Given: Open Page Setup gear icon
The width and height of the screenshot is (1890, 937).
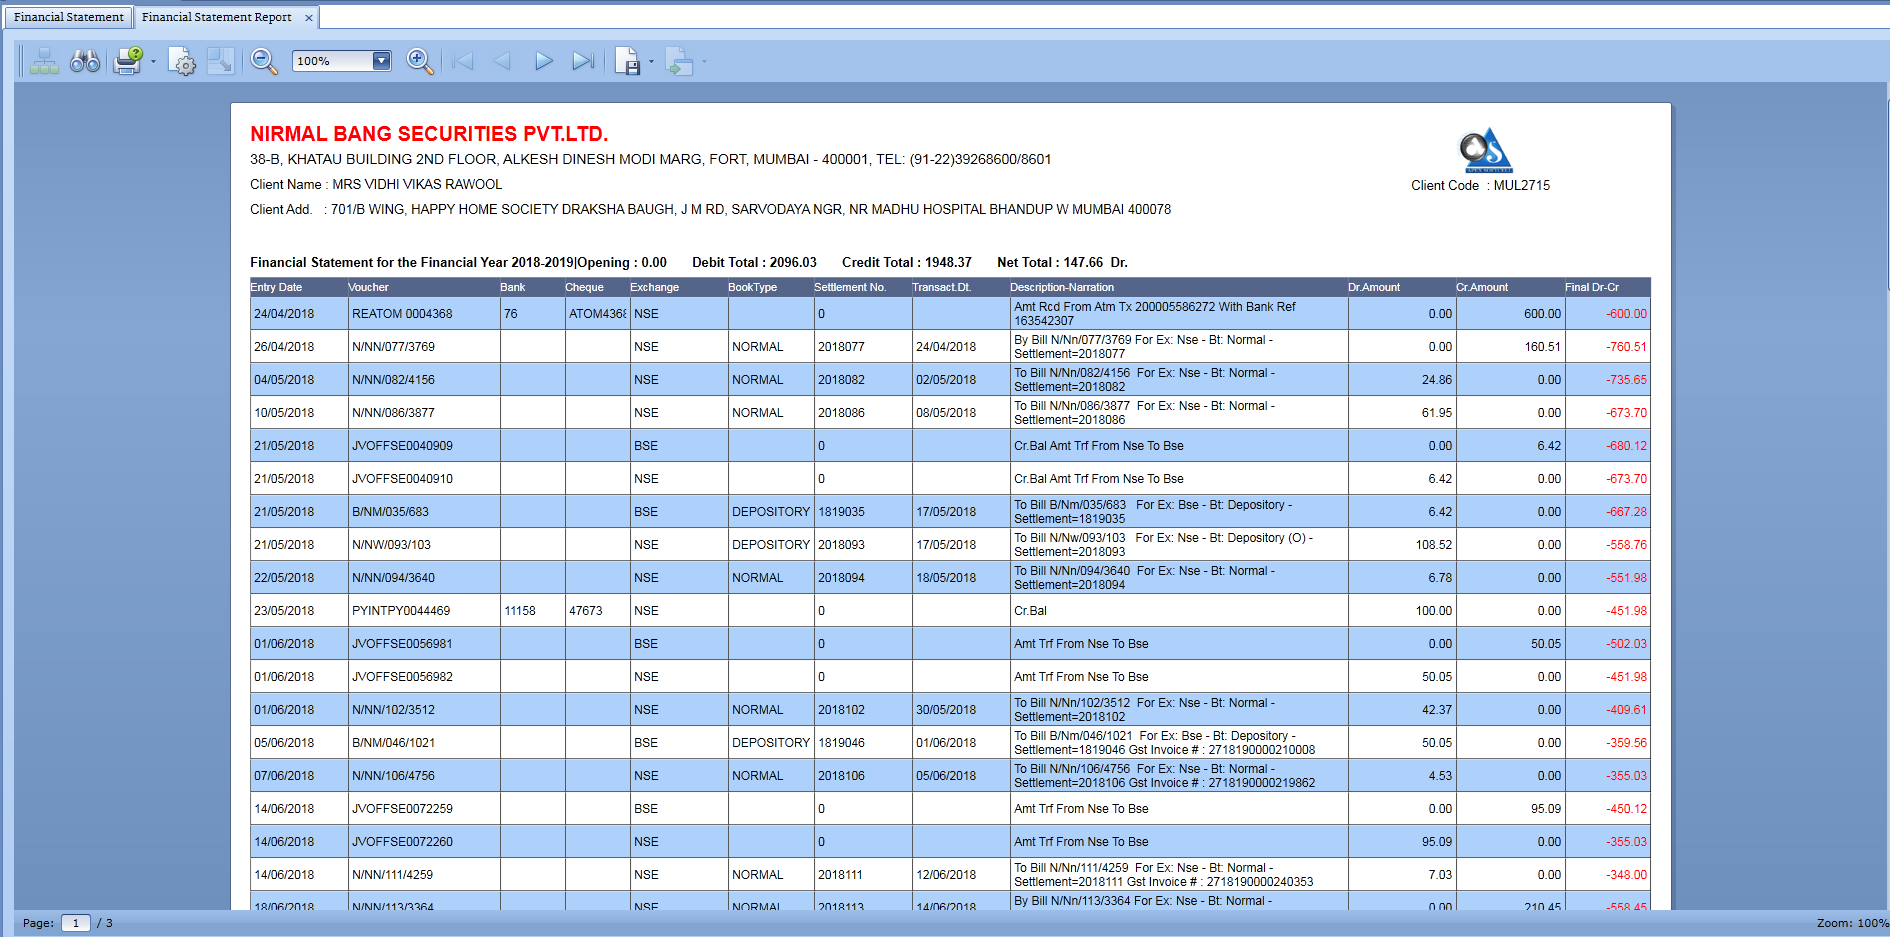Looking at the screenshot, I should click(182, 62).
